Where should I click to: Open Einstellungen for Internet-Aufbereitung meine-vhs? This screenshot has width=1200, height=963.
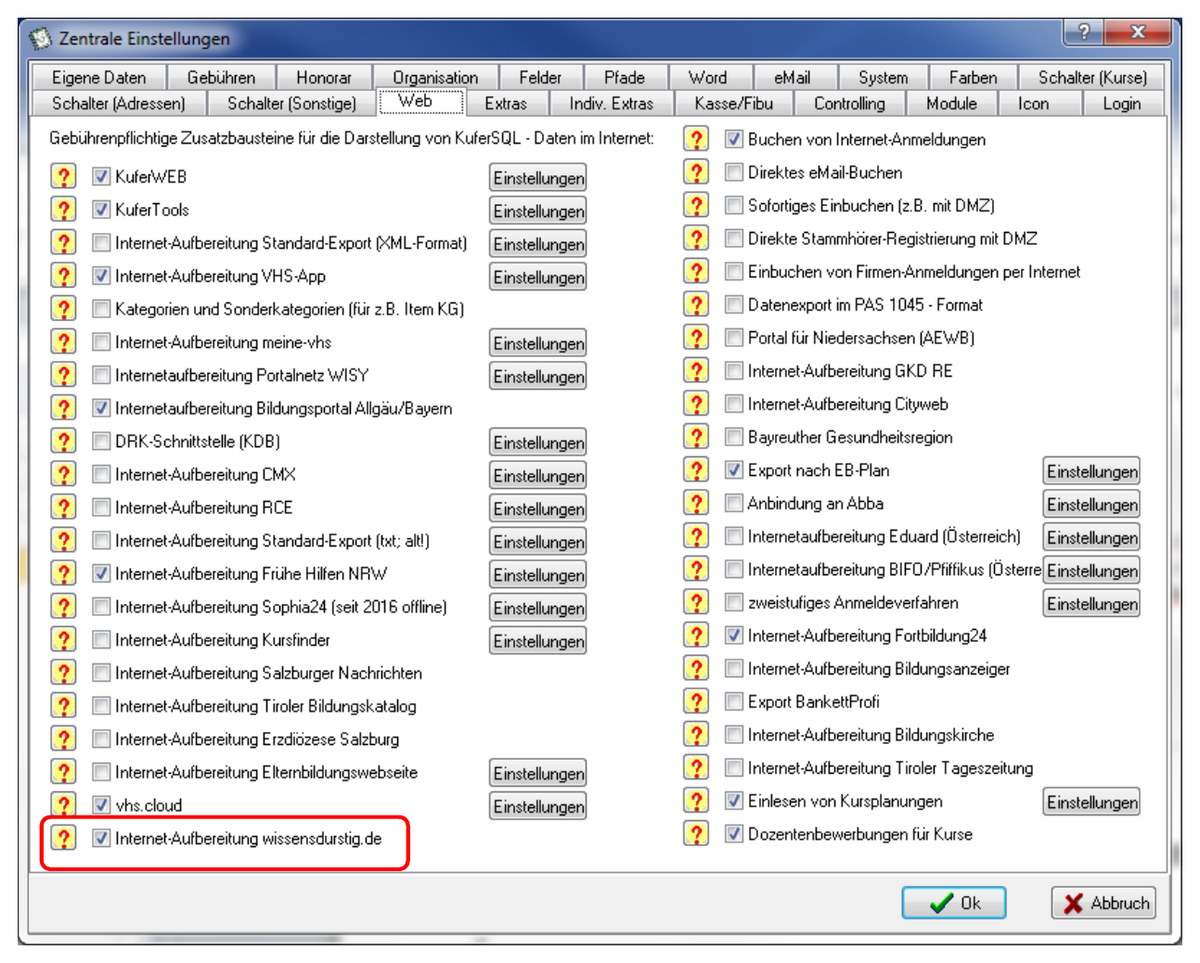pyautogui.click(x=538, y=343)
